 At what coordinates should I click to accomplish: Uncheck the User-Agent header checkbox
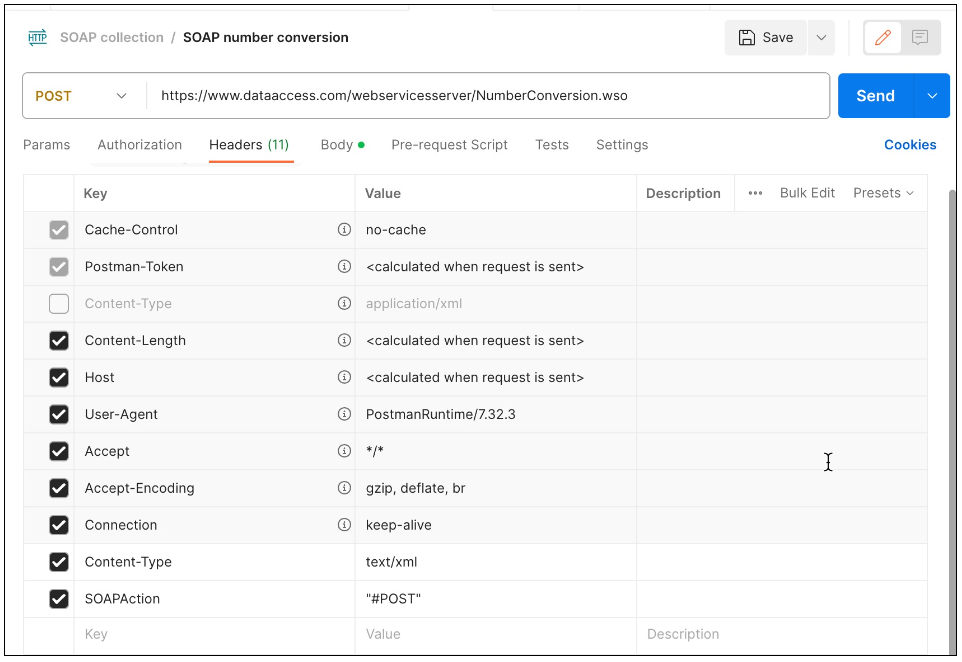coord(59,414)
